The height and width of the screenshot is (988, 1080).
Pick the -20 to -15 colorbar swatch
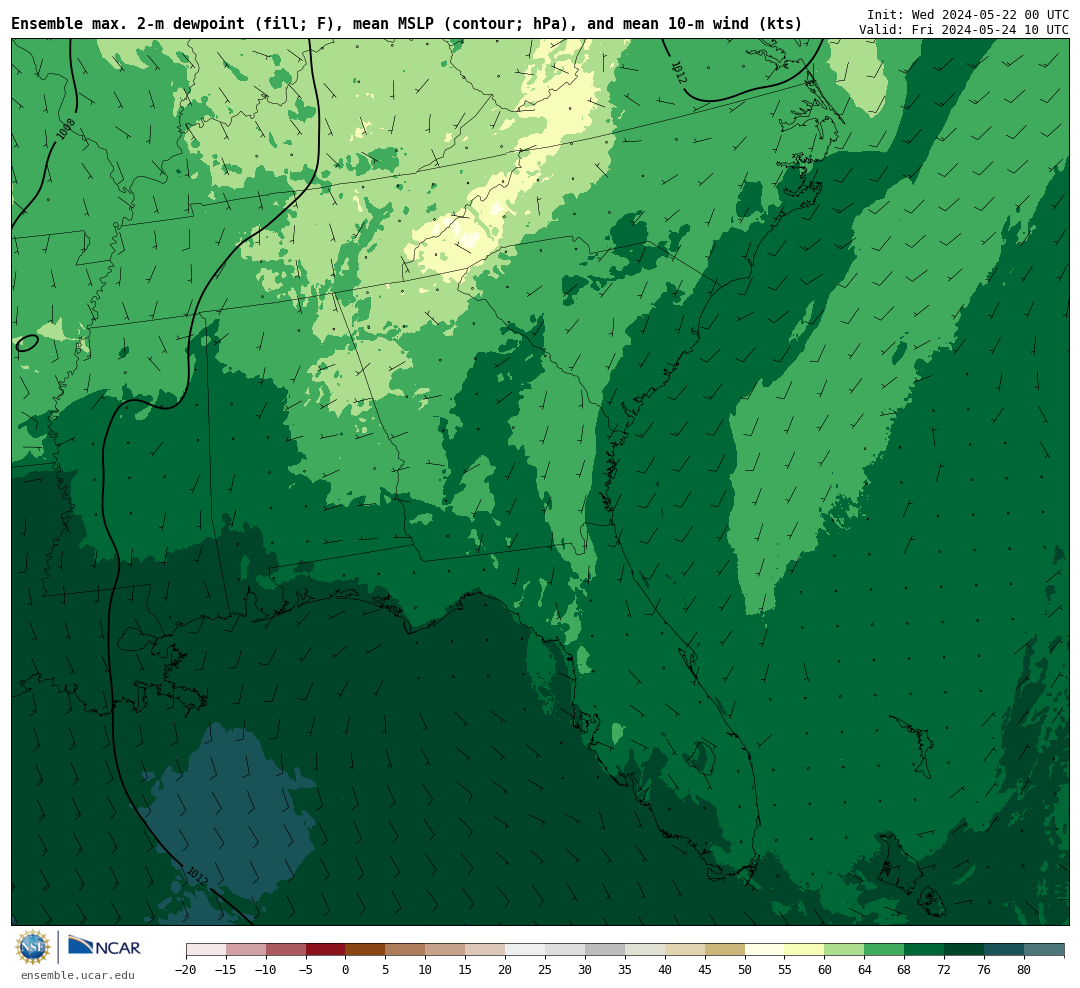tap(206, 950)
